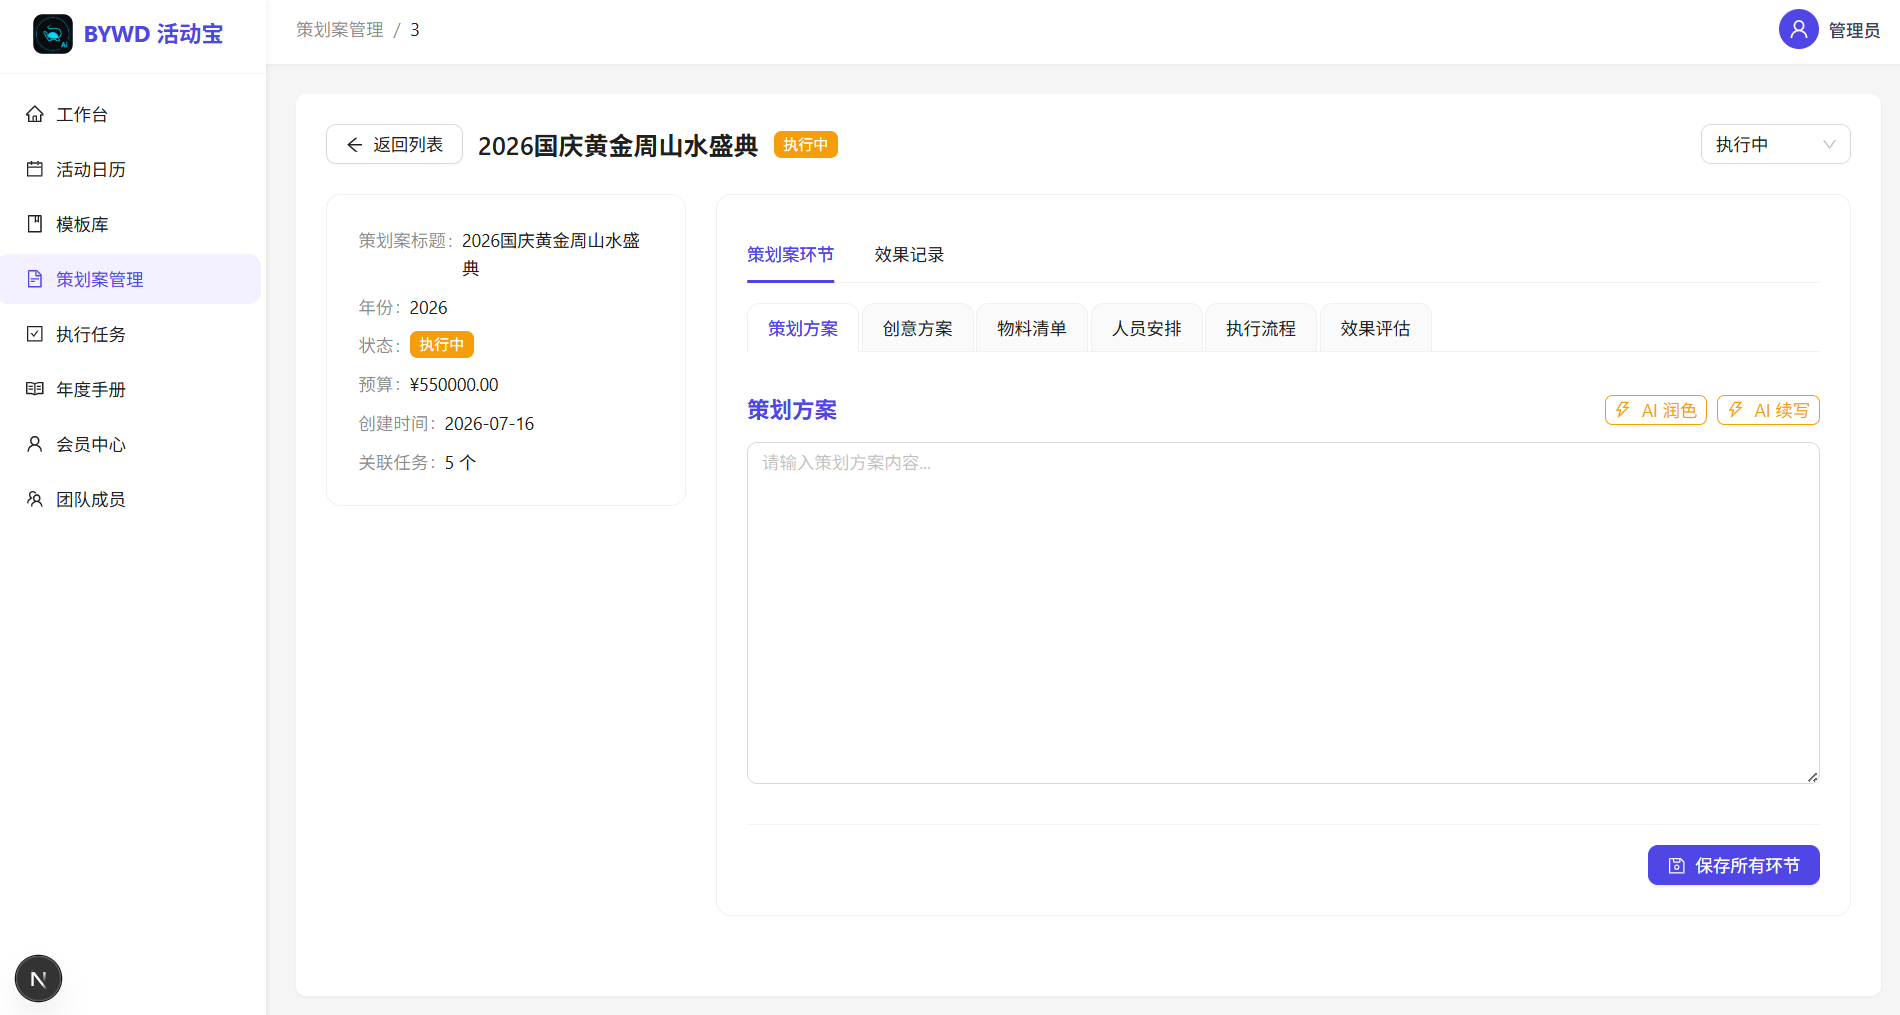Screen dimensions: 1900x1015
Task: Save with the 保存所有环节 button
Action: click(1733, 865)
